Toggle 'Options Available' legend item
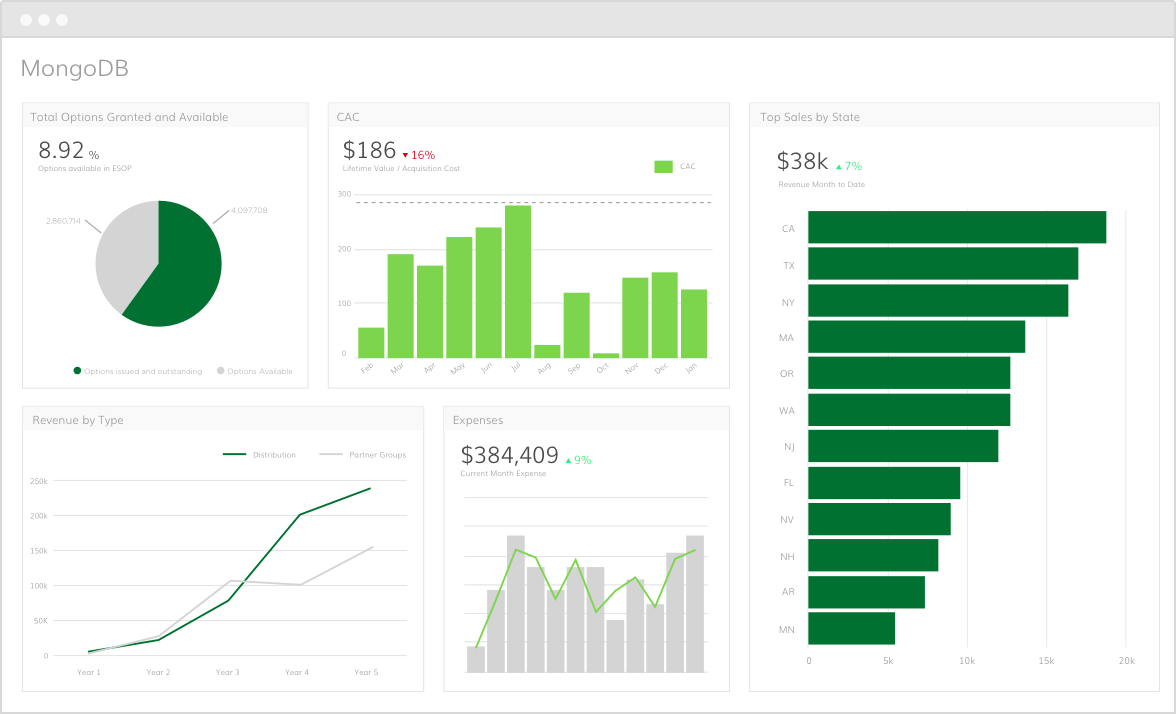Image resolution: width=1176 pixels, height=714 pixels. 254,371
